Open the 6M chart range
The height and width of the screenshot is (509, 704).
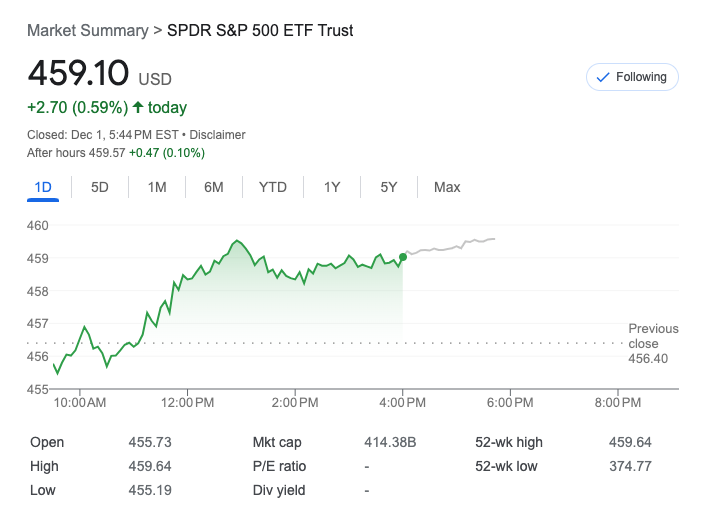click(214, 187)
